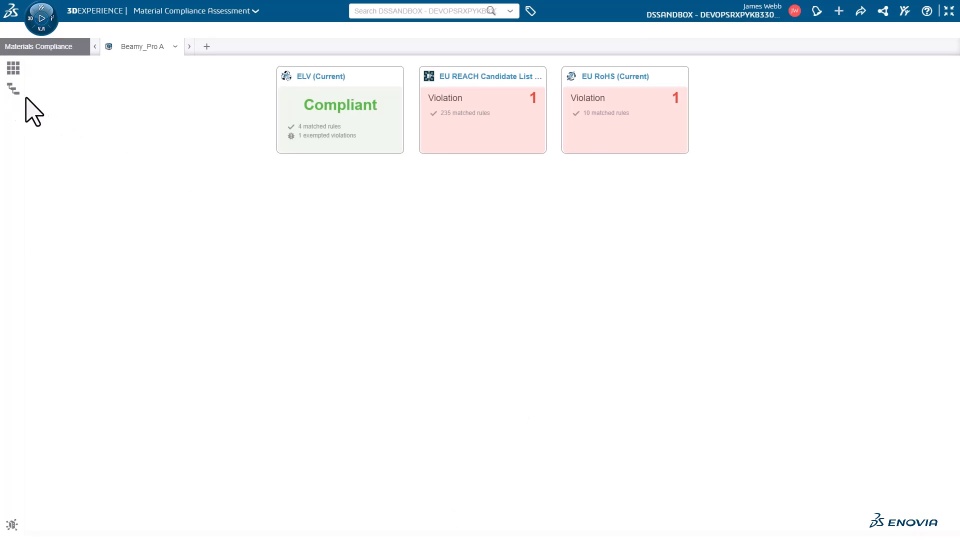Click the next tab chevron
This screenshot has width=960, height=540.
tap(189, 47)
